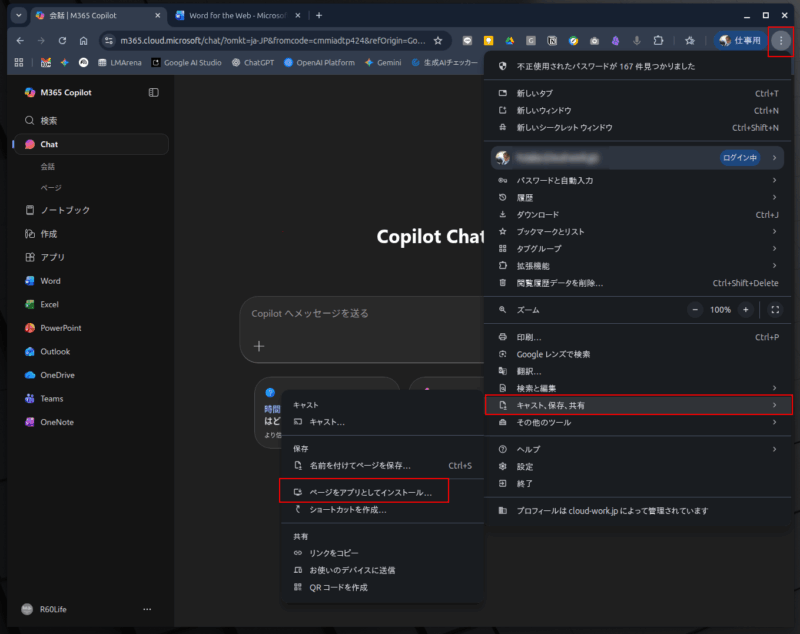Viewport: 800px width, 634px height.
Task: Open Teams from the sidebar
Action: 51,398
